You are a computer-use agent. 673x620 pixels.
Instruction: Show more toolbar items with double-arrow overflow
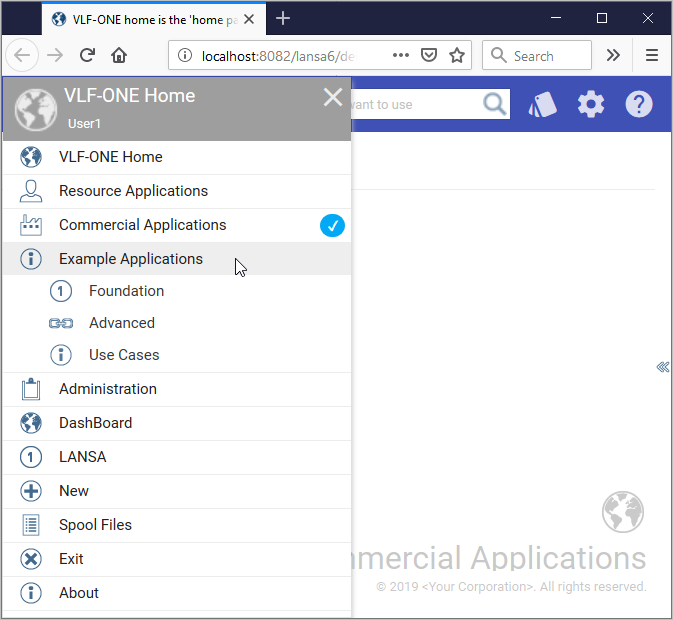point(613,55)
